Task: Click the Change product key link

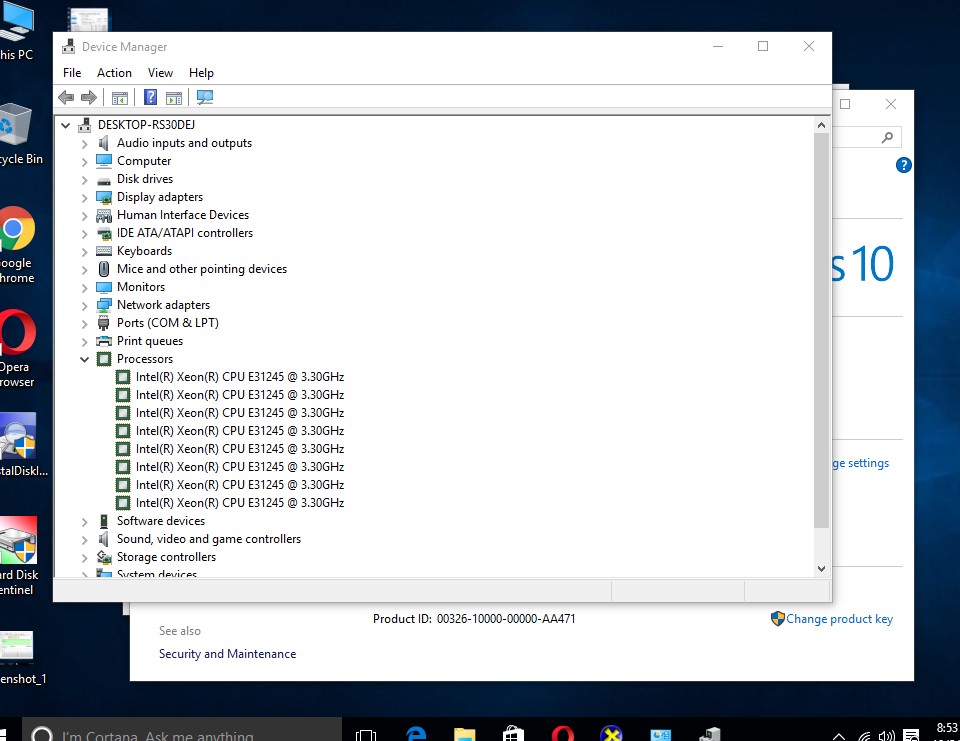Action: tap(839, 619)
